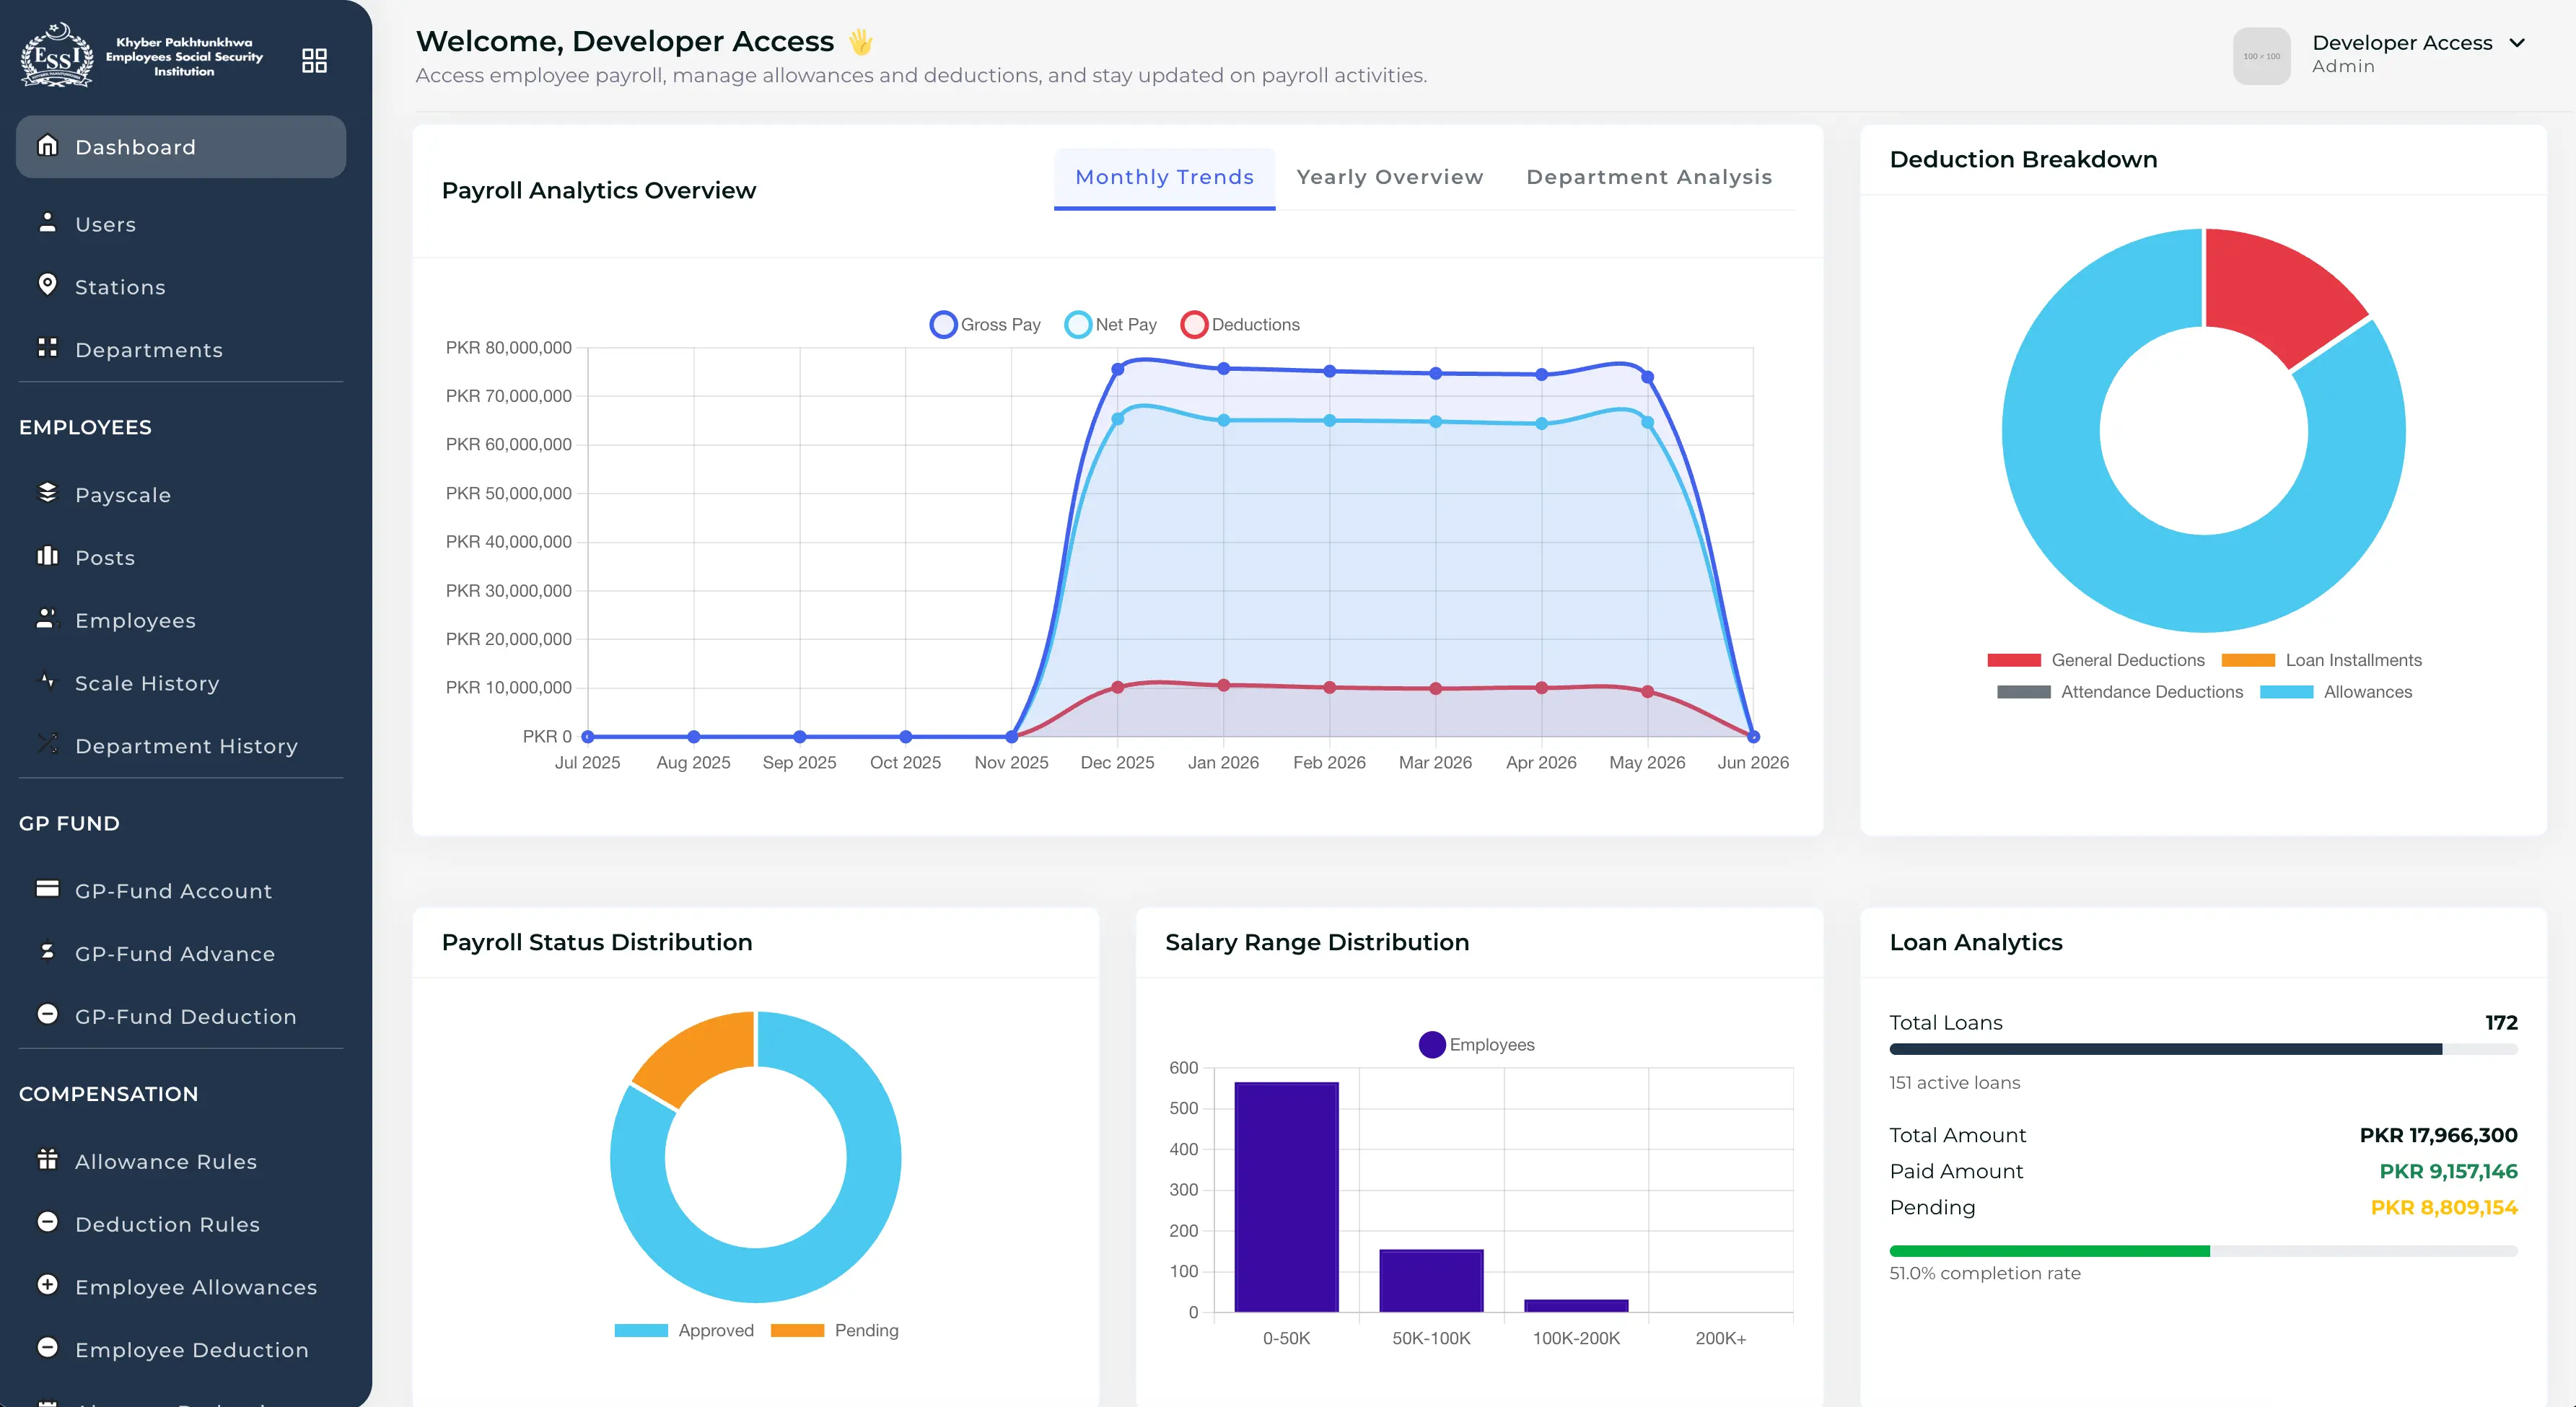Click the 0-50K salary range bar
The image size is (2576, 1407).
pos(1286,1197)
